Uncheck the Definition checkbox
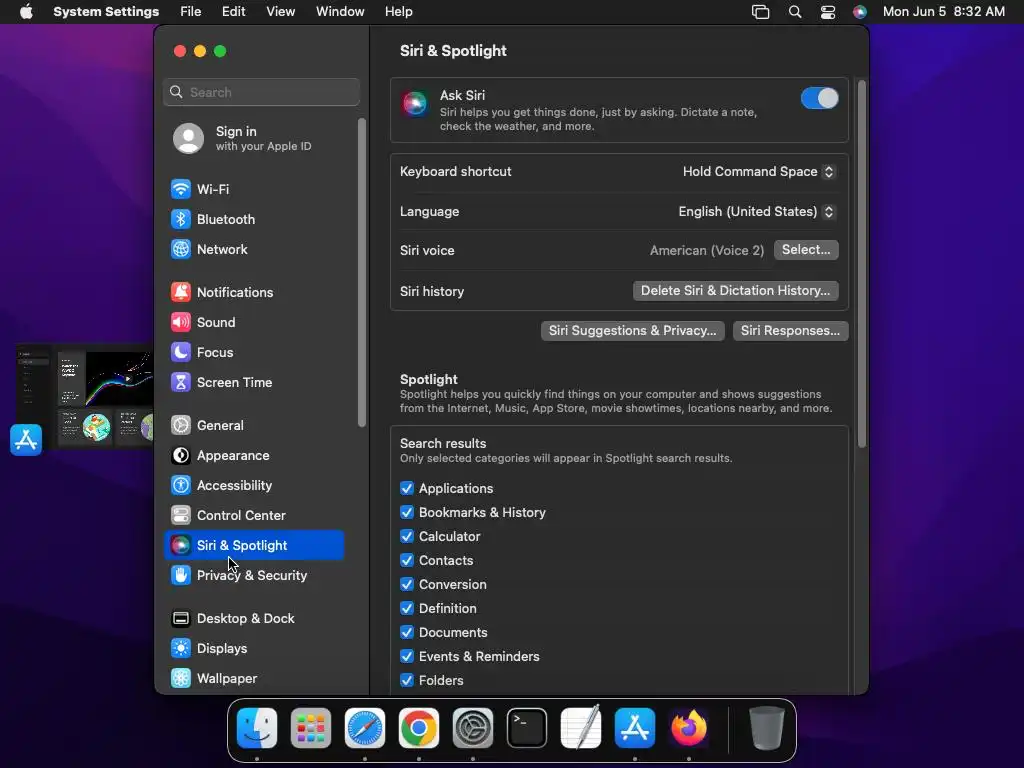1024x768 pixels. point(407,609)
